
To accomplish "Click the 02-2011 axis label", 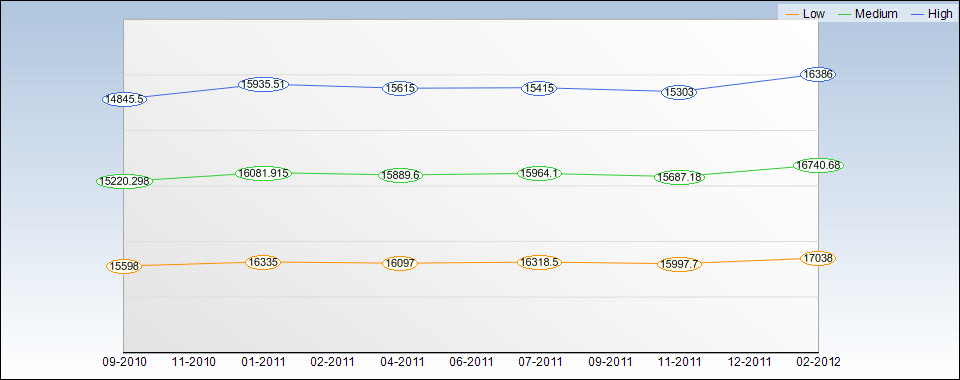I will (x=332, y=362).
